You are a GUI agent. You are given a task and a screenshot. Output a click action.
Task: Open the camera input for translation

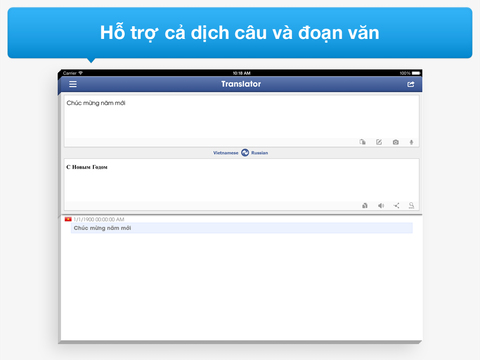click(396, 142)
